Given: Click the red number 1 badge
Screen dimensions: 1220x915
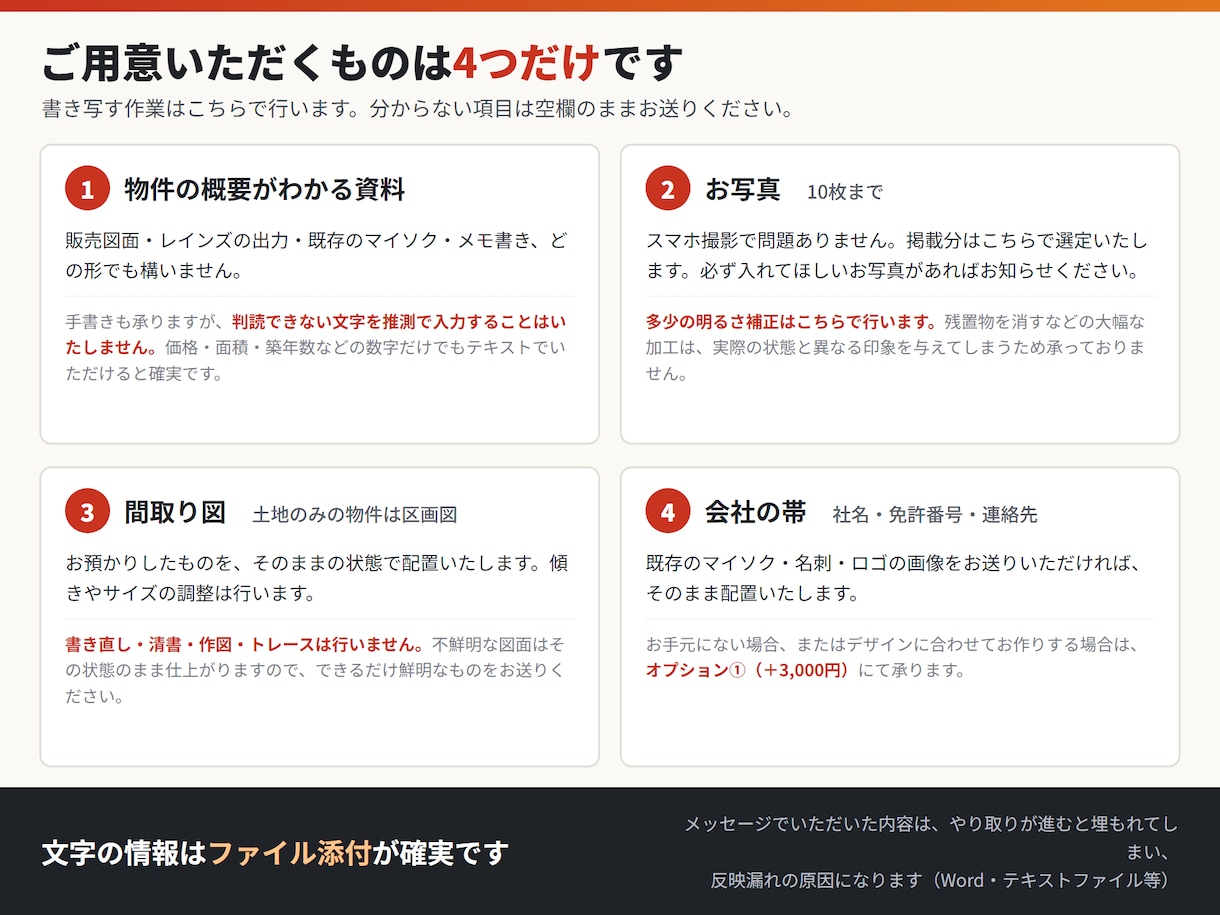Looking at the screenshot, I should coord(87,188).
